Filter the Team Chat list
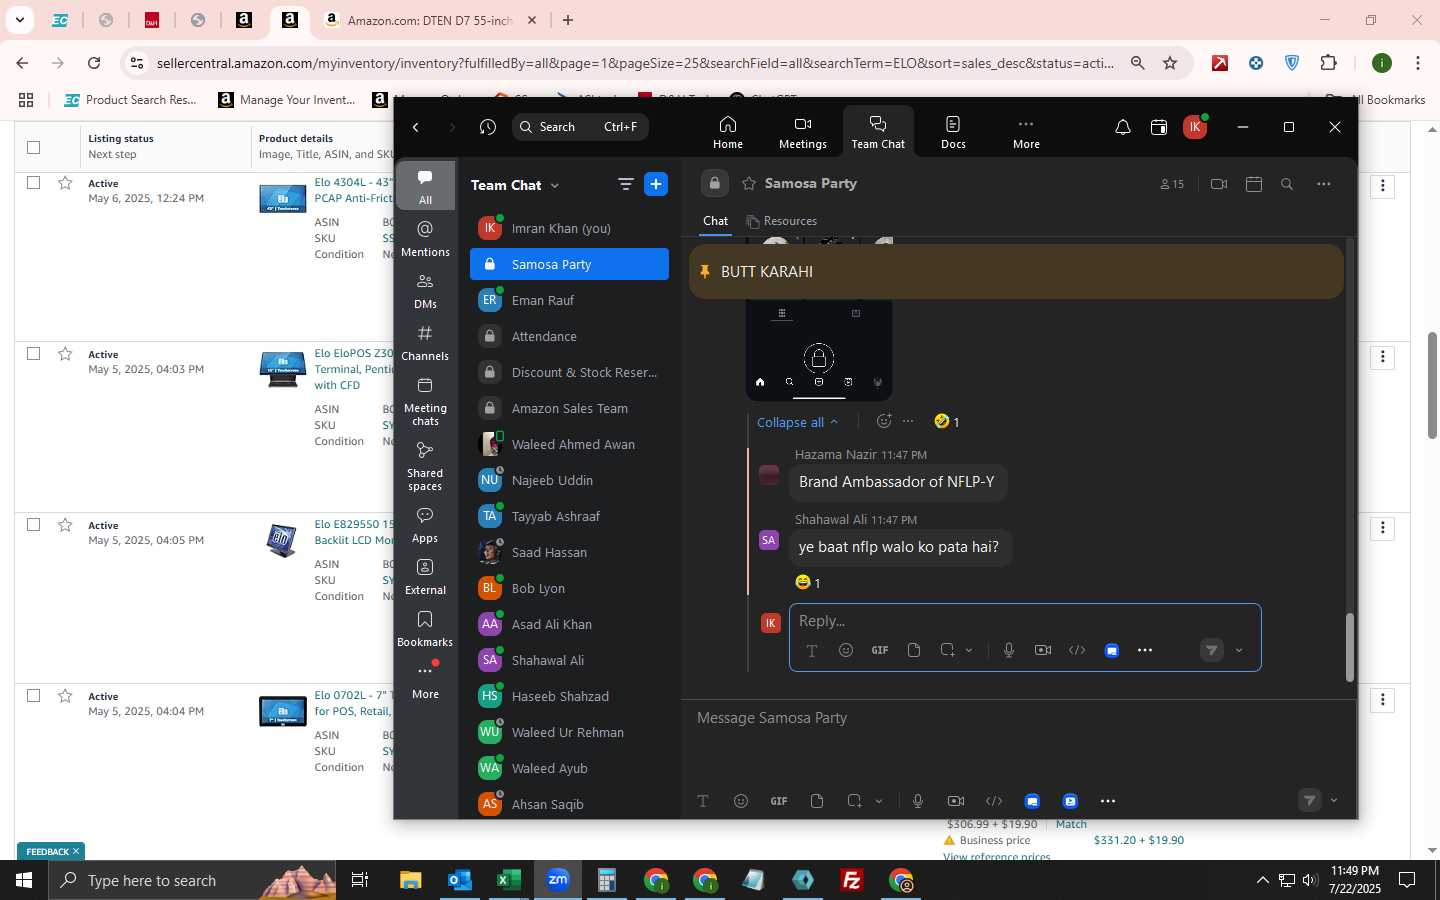 click(625, 184)
